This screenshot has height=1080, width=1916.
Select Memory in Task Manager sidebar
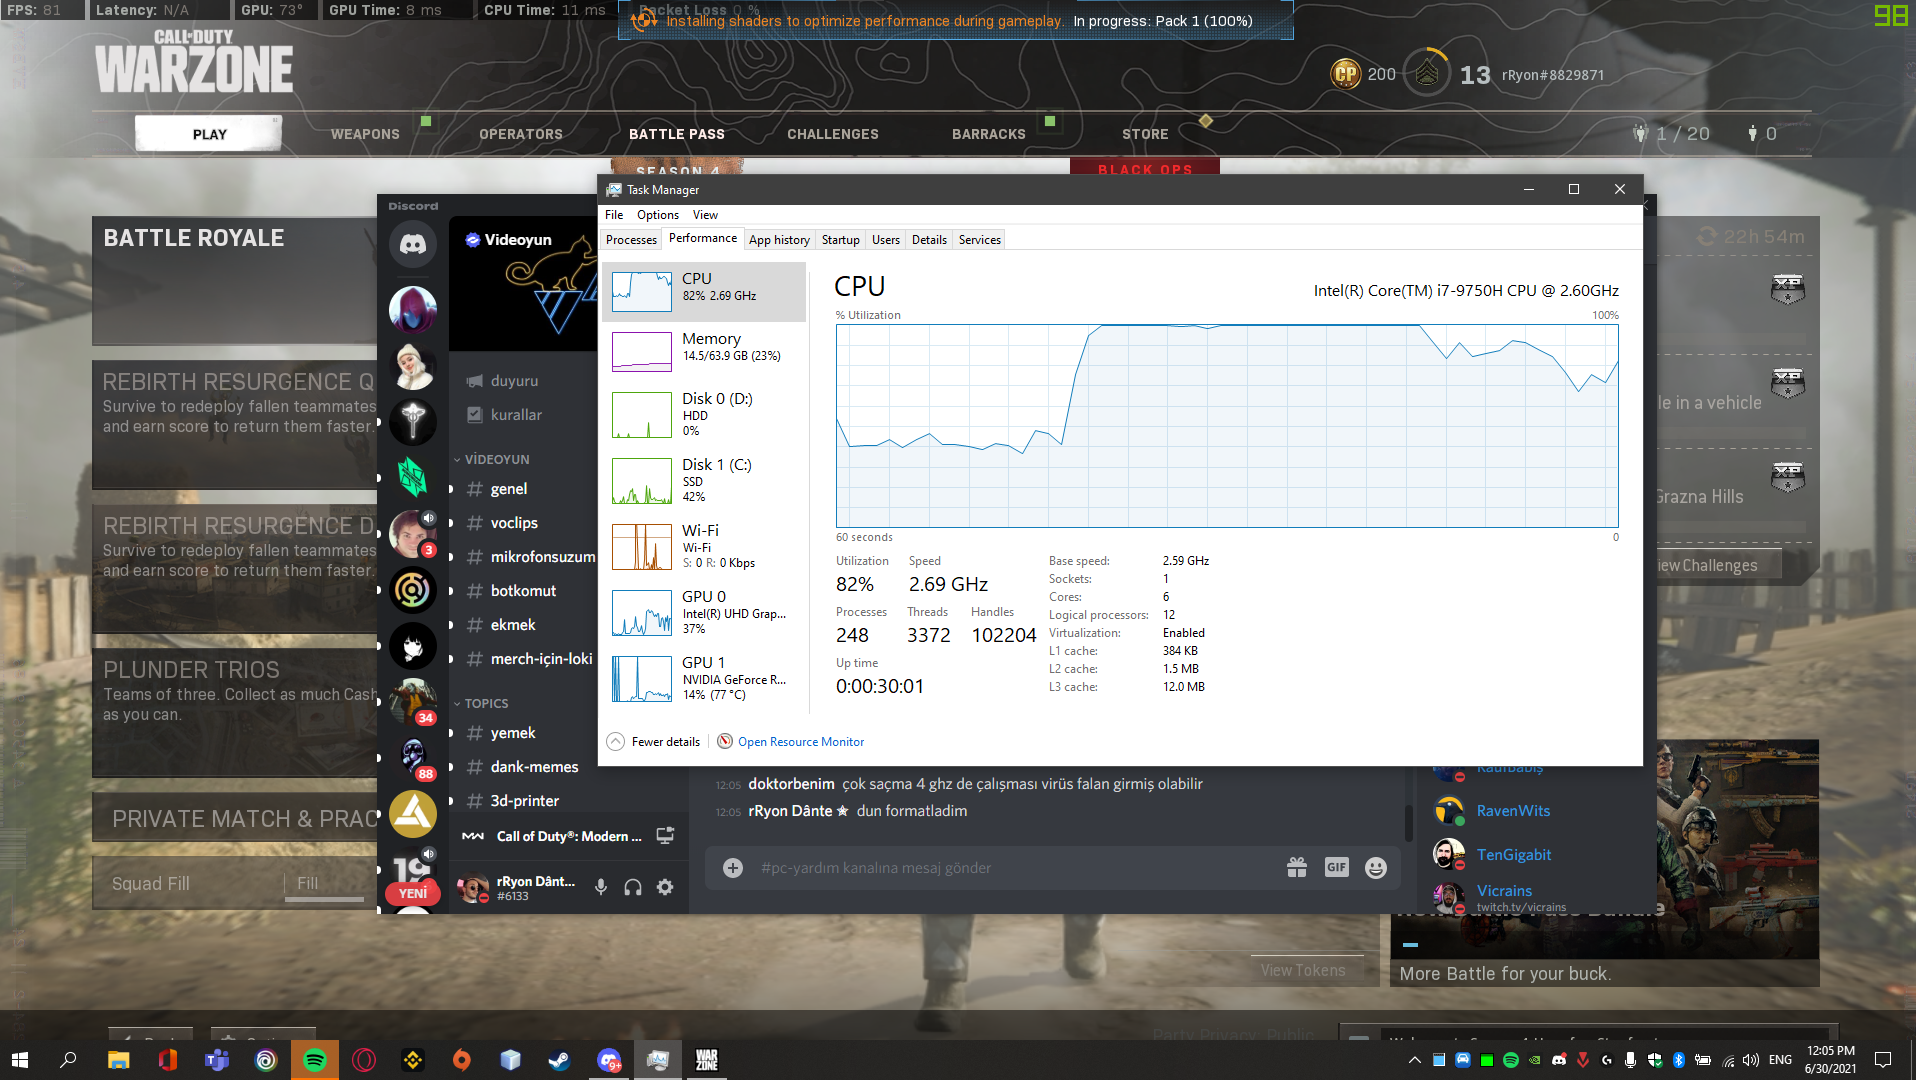[x=704, y=351]
